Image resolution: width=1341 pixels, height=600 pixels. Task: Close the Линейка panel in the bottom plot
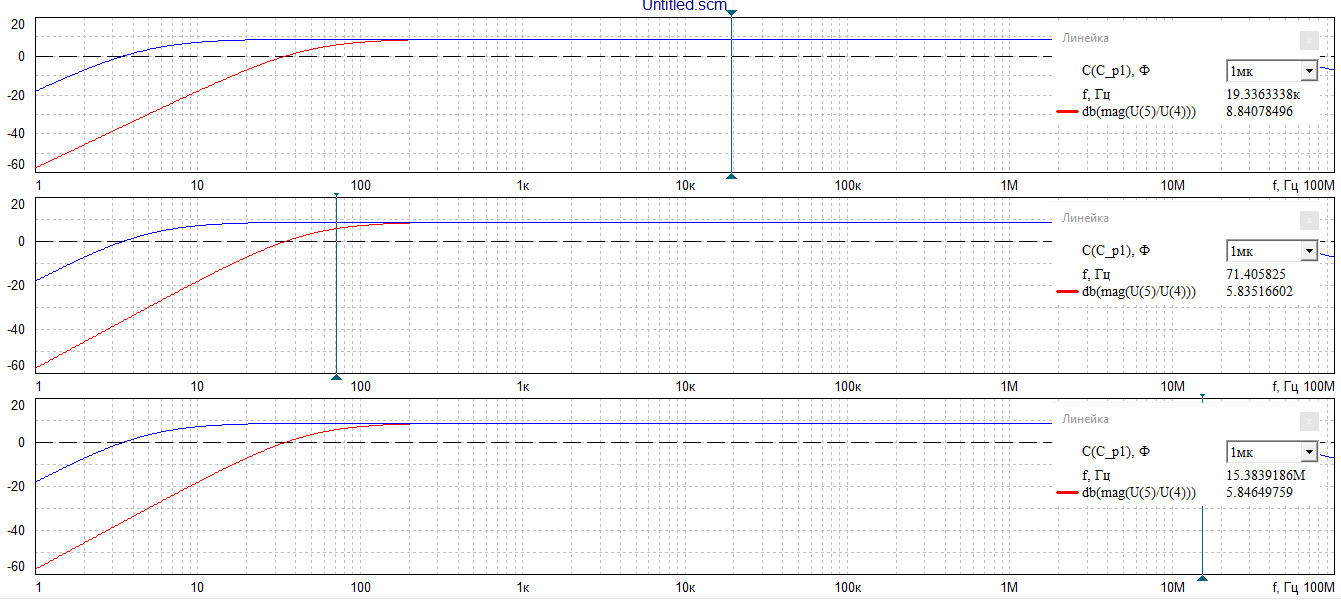click(x=1309, y=421)
